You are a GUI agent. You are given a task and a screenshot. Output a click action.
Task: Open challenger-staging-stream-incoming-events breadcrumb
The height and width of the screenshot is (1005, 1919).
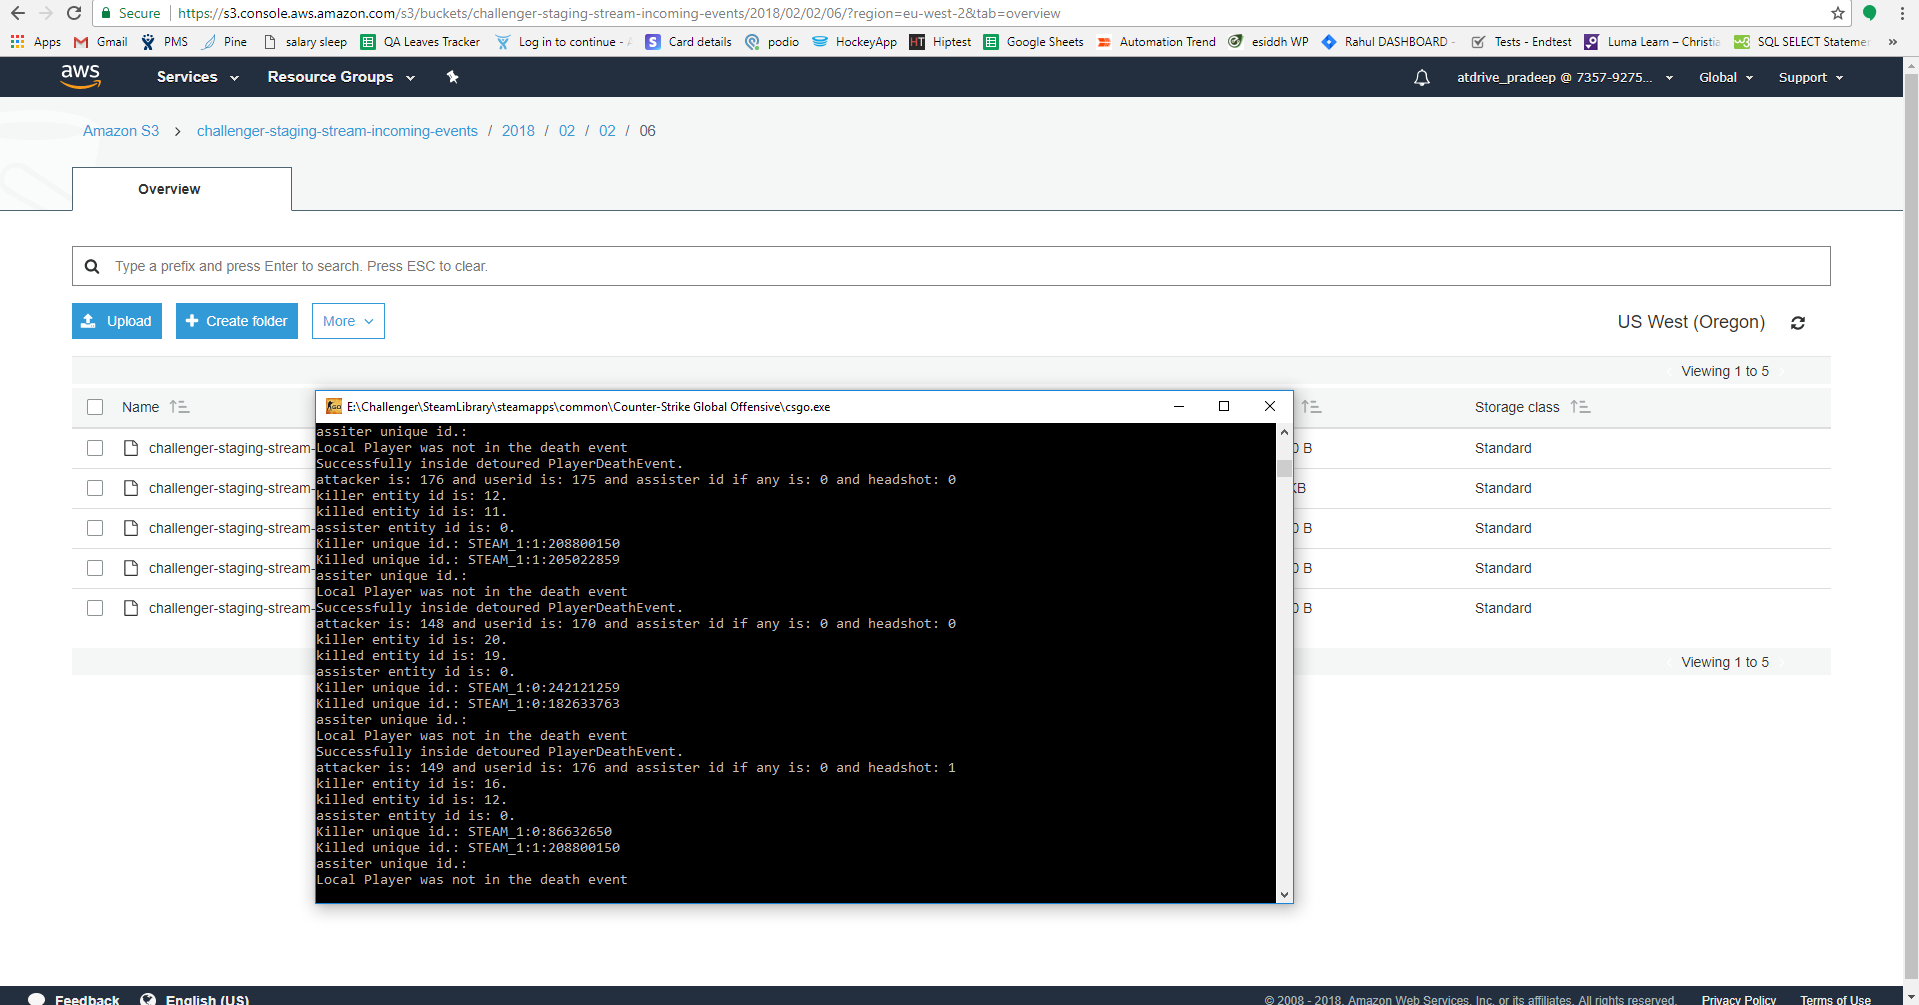point(337,131)
